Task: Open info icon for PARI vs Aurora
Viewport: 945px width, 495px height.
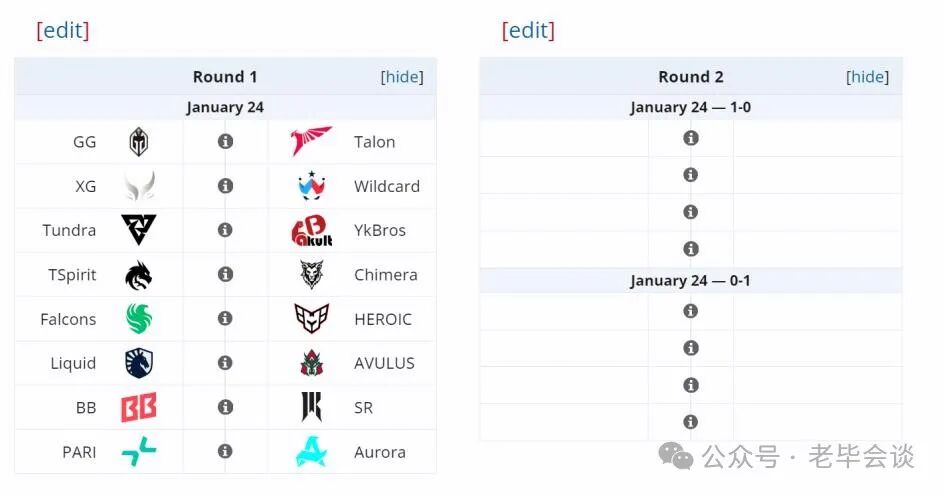Action: click(225, 451)
